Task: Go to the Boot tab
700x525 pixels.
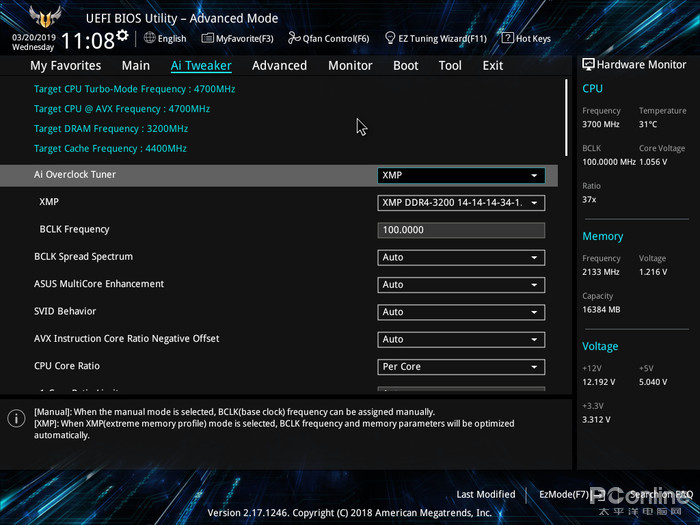Action: (x=405, y=65)
